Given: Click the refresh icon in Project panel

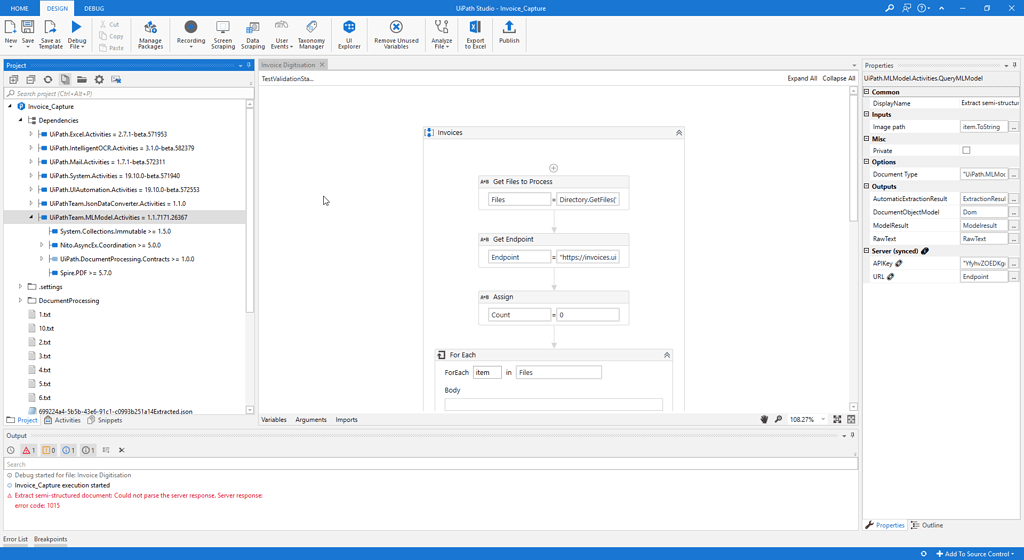Looking at the screenshot, I should pyautogui.click(x=48, y=80).
